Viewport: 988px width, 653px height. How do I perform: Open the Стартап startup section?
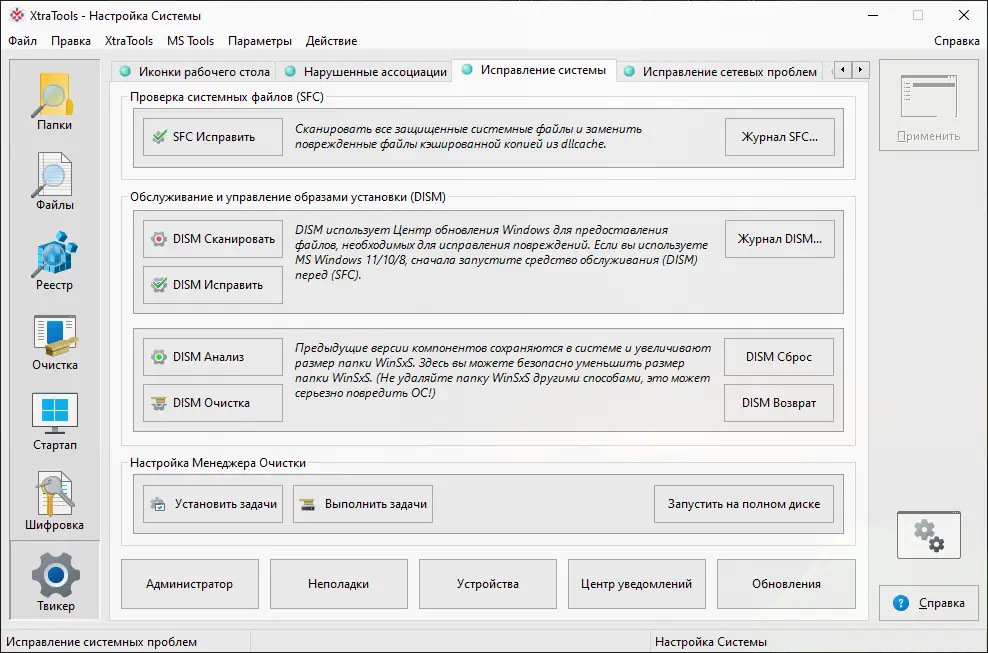coord(54,422)
